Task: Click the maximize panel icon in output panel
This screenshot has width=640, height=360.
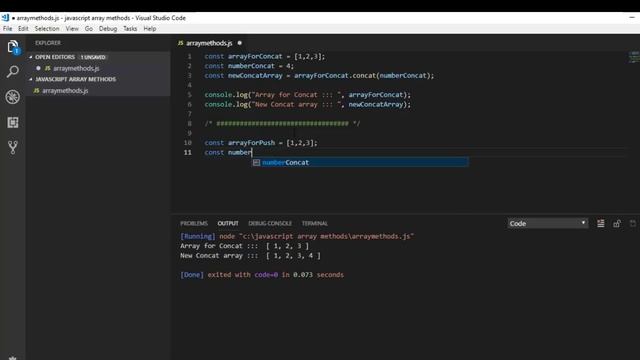Action: coord(633,223)
